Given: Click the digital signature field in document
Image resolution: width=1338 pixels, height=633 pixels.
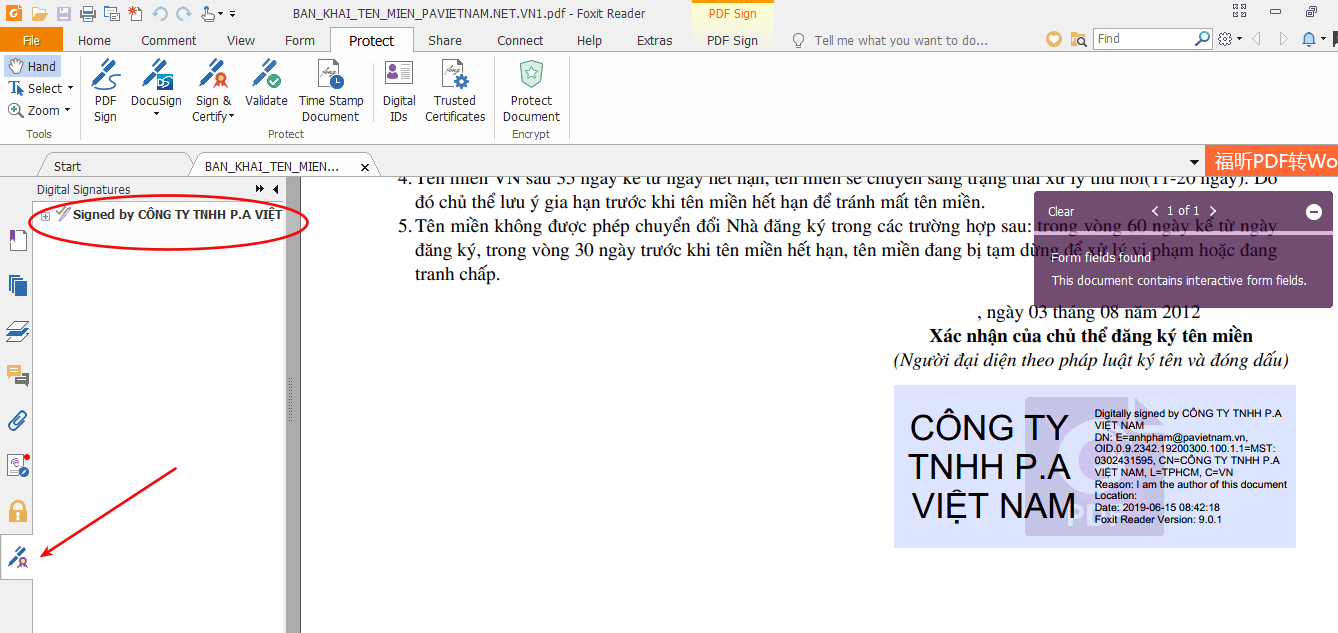Looking at the screenshot, I should (1095, 467).
